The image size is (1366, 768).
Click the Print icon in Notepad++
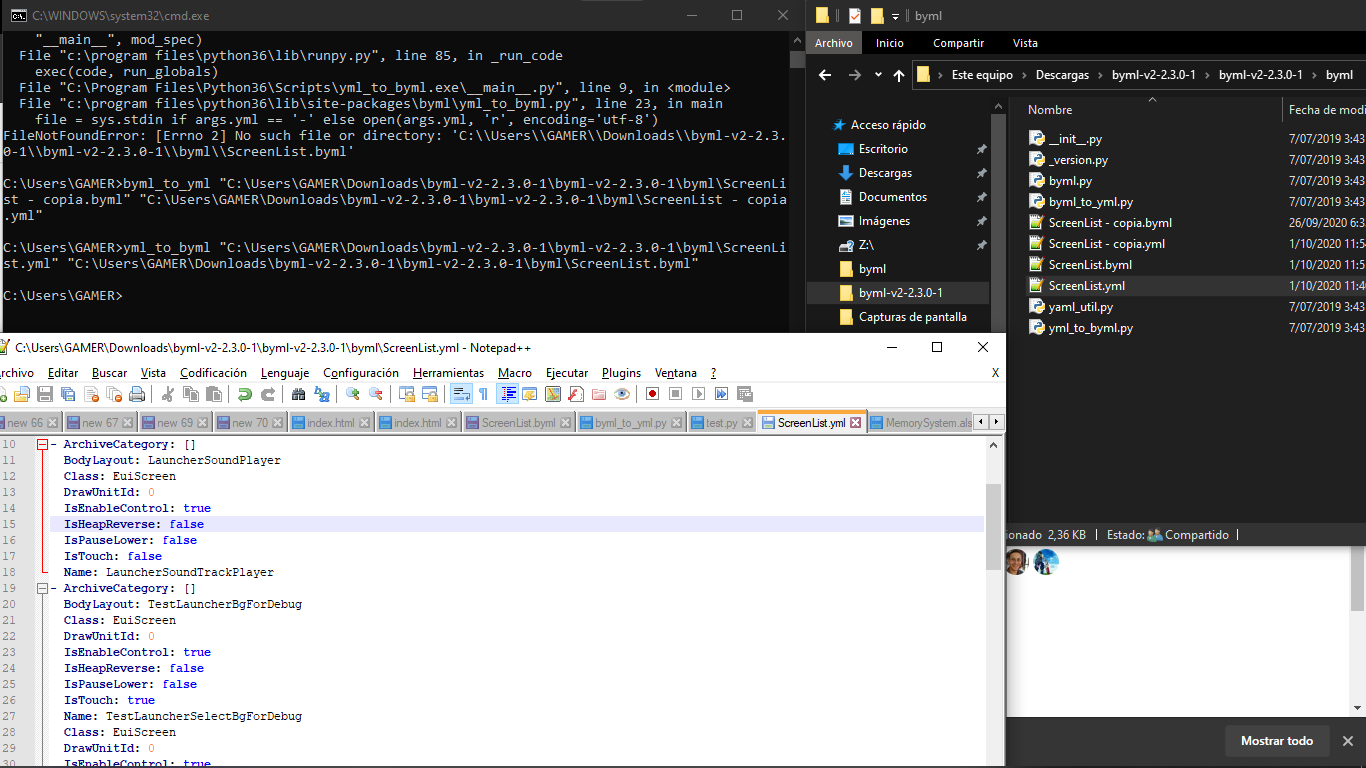coord(136,393)
